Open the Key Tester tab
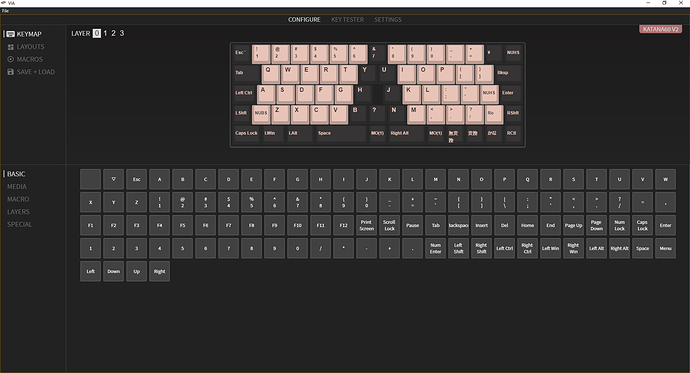 click(348, 20)
